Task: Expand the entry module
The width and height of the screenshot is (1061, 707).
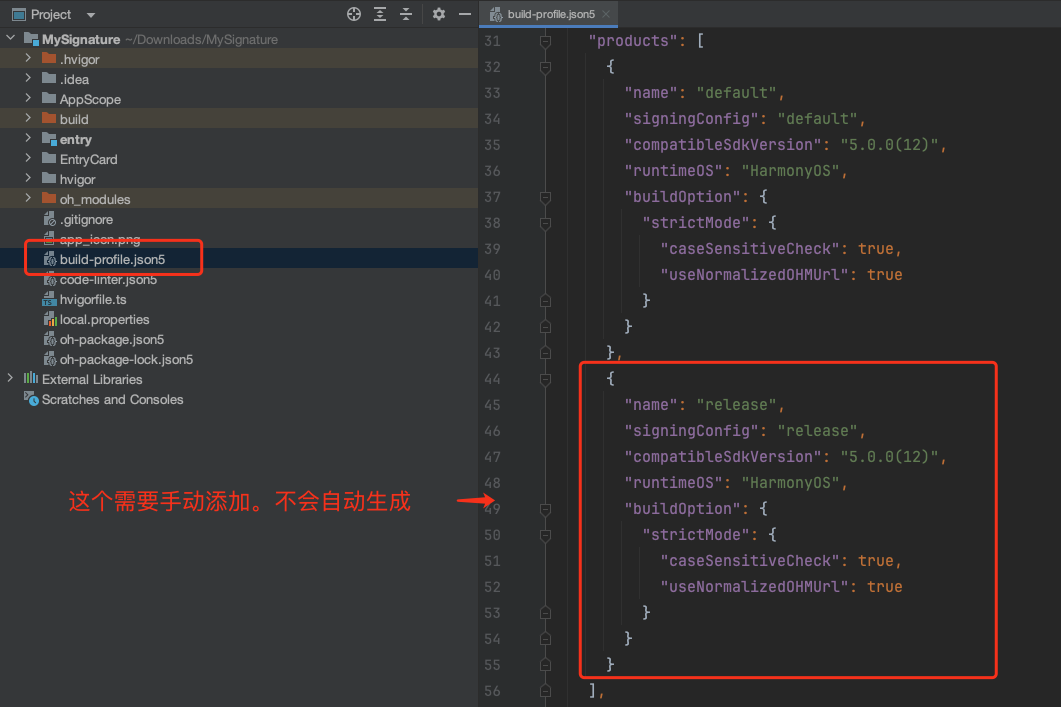Action: click(28, 139)
